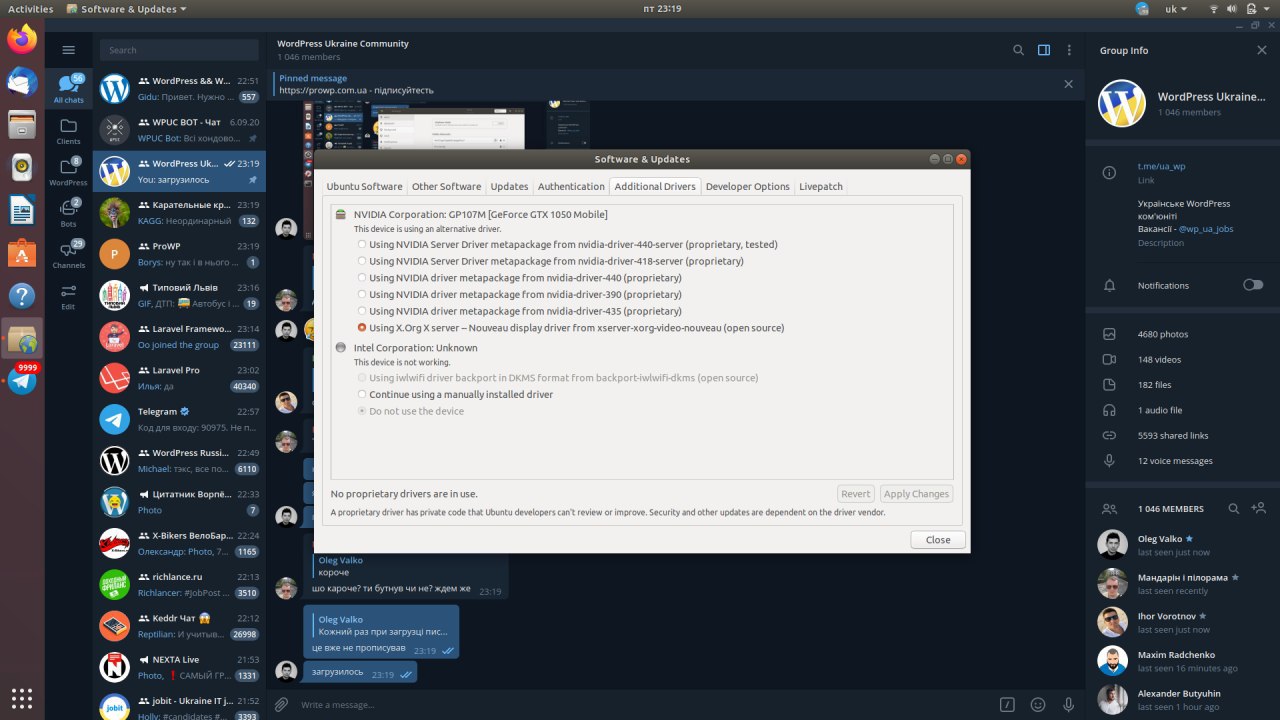Screen dimensions: 1280x720
Task: Switch to the Ubuntu Software tab
Action: coord(364,186)
